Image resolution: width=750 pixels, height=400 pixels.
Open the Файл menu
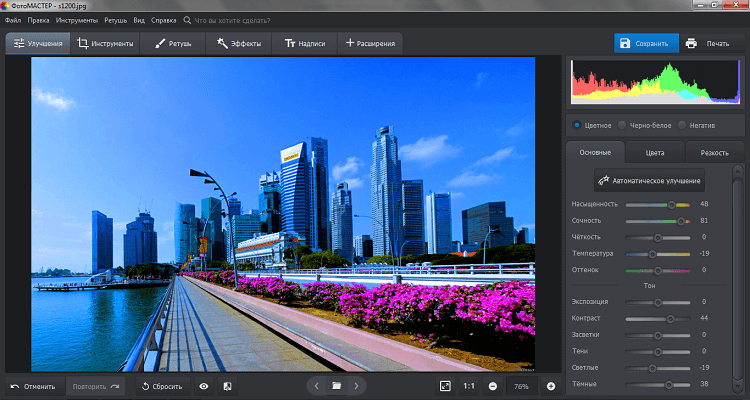[x=13, y=19]
